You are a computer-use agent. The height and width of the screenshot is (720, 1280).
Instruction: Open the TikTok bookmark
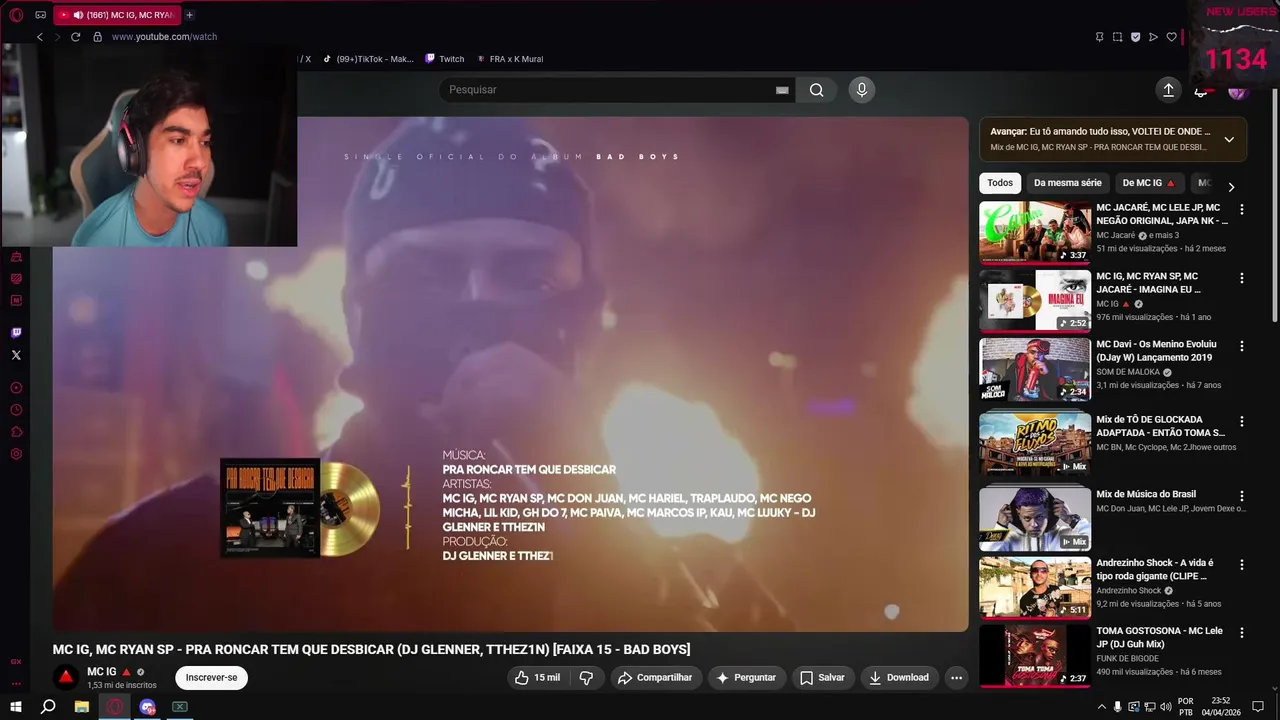coord(368,59)
